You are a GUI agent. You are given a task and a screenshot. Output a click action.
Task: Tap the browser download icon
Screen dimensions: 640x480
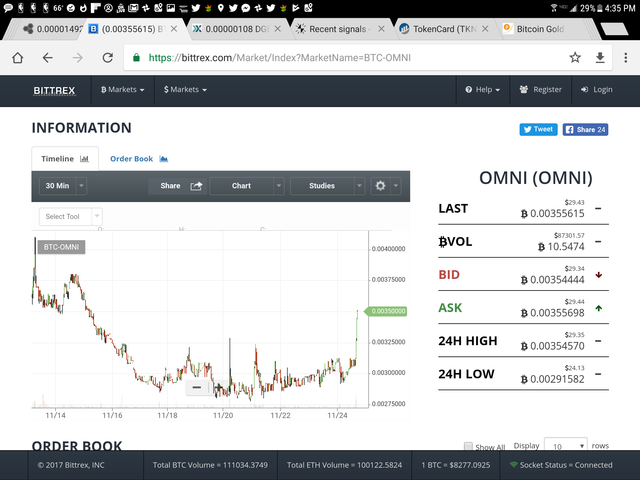[x=600, y=58]
